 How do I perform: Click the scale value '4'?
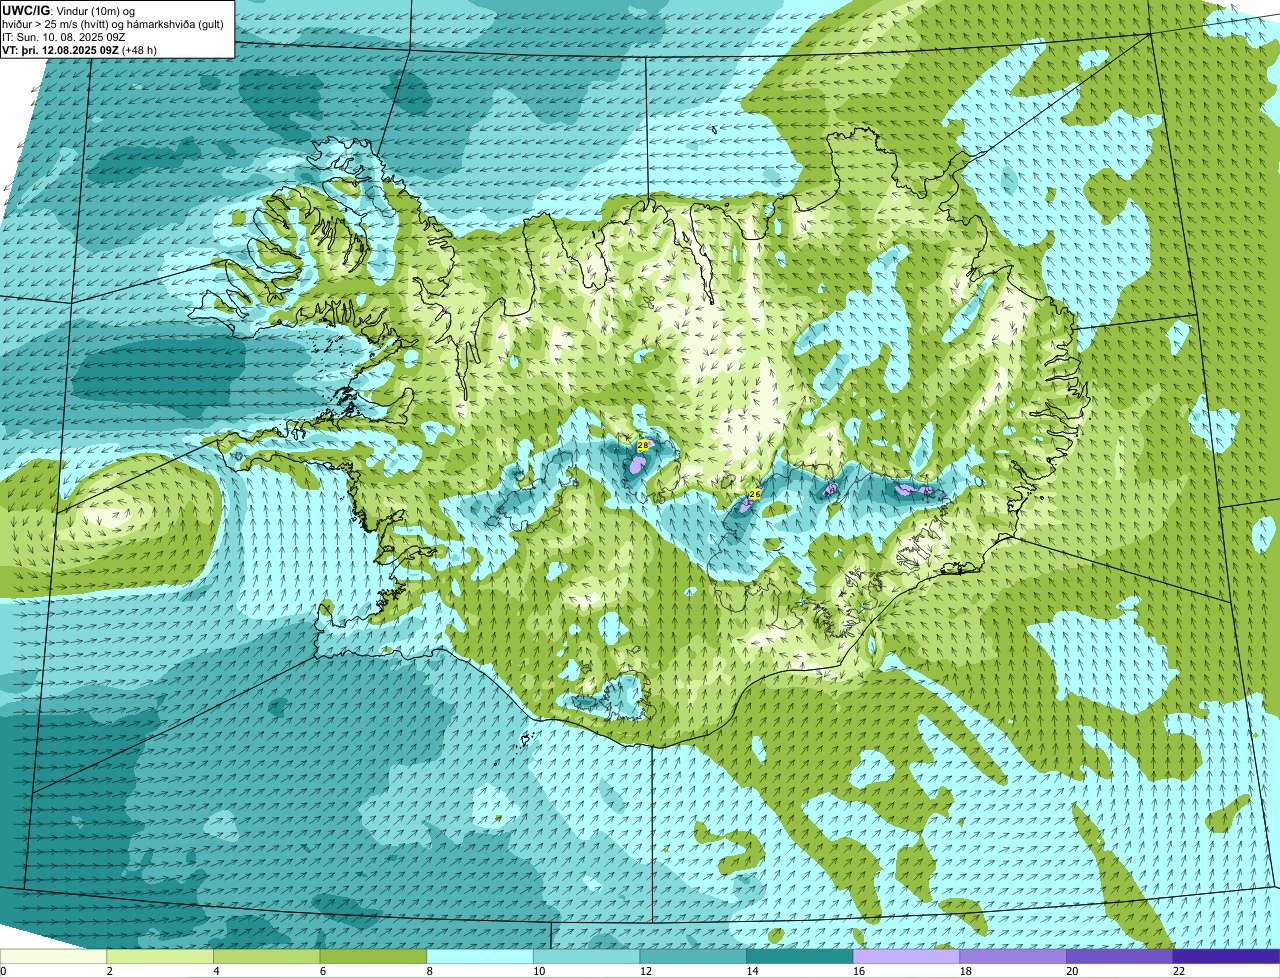click(216, 971)
